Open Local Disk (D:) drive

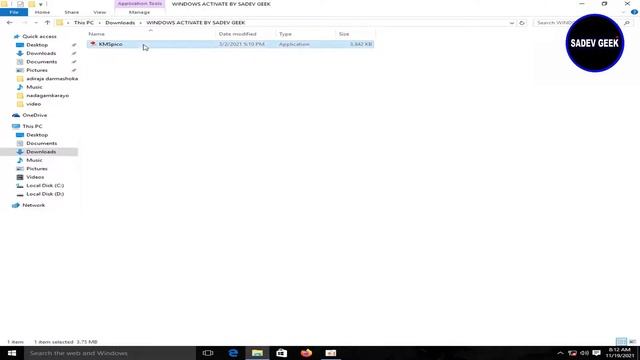45,194
